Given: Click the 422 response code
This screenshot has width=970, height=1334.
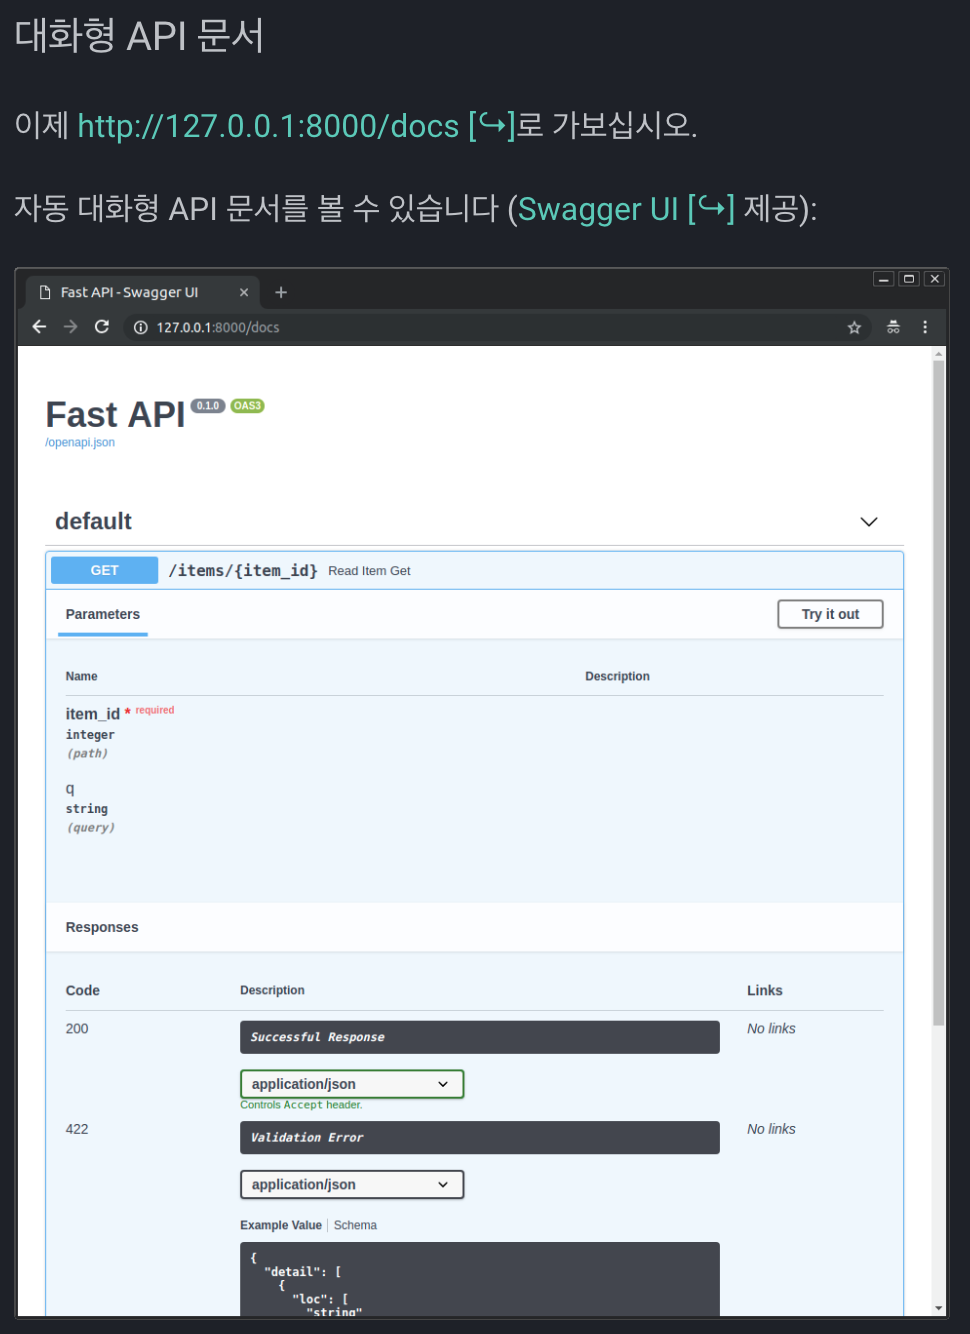Looking at the screenshot, I should click(77, 1129).
